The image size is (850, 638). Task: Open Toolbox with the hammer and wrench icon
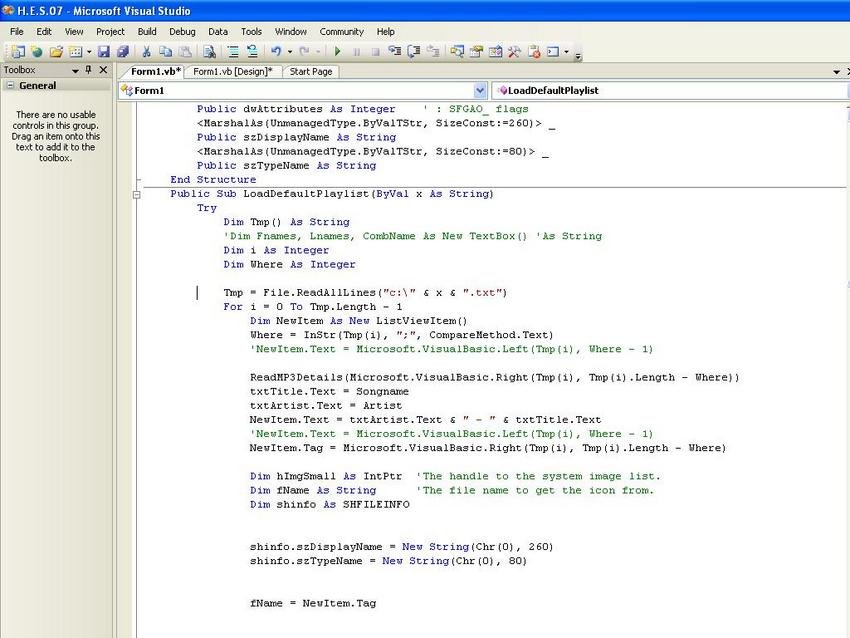514,52
